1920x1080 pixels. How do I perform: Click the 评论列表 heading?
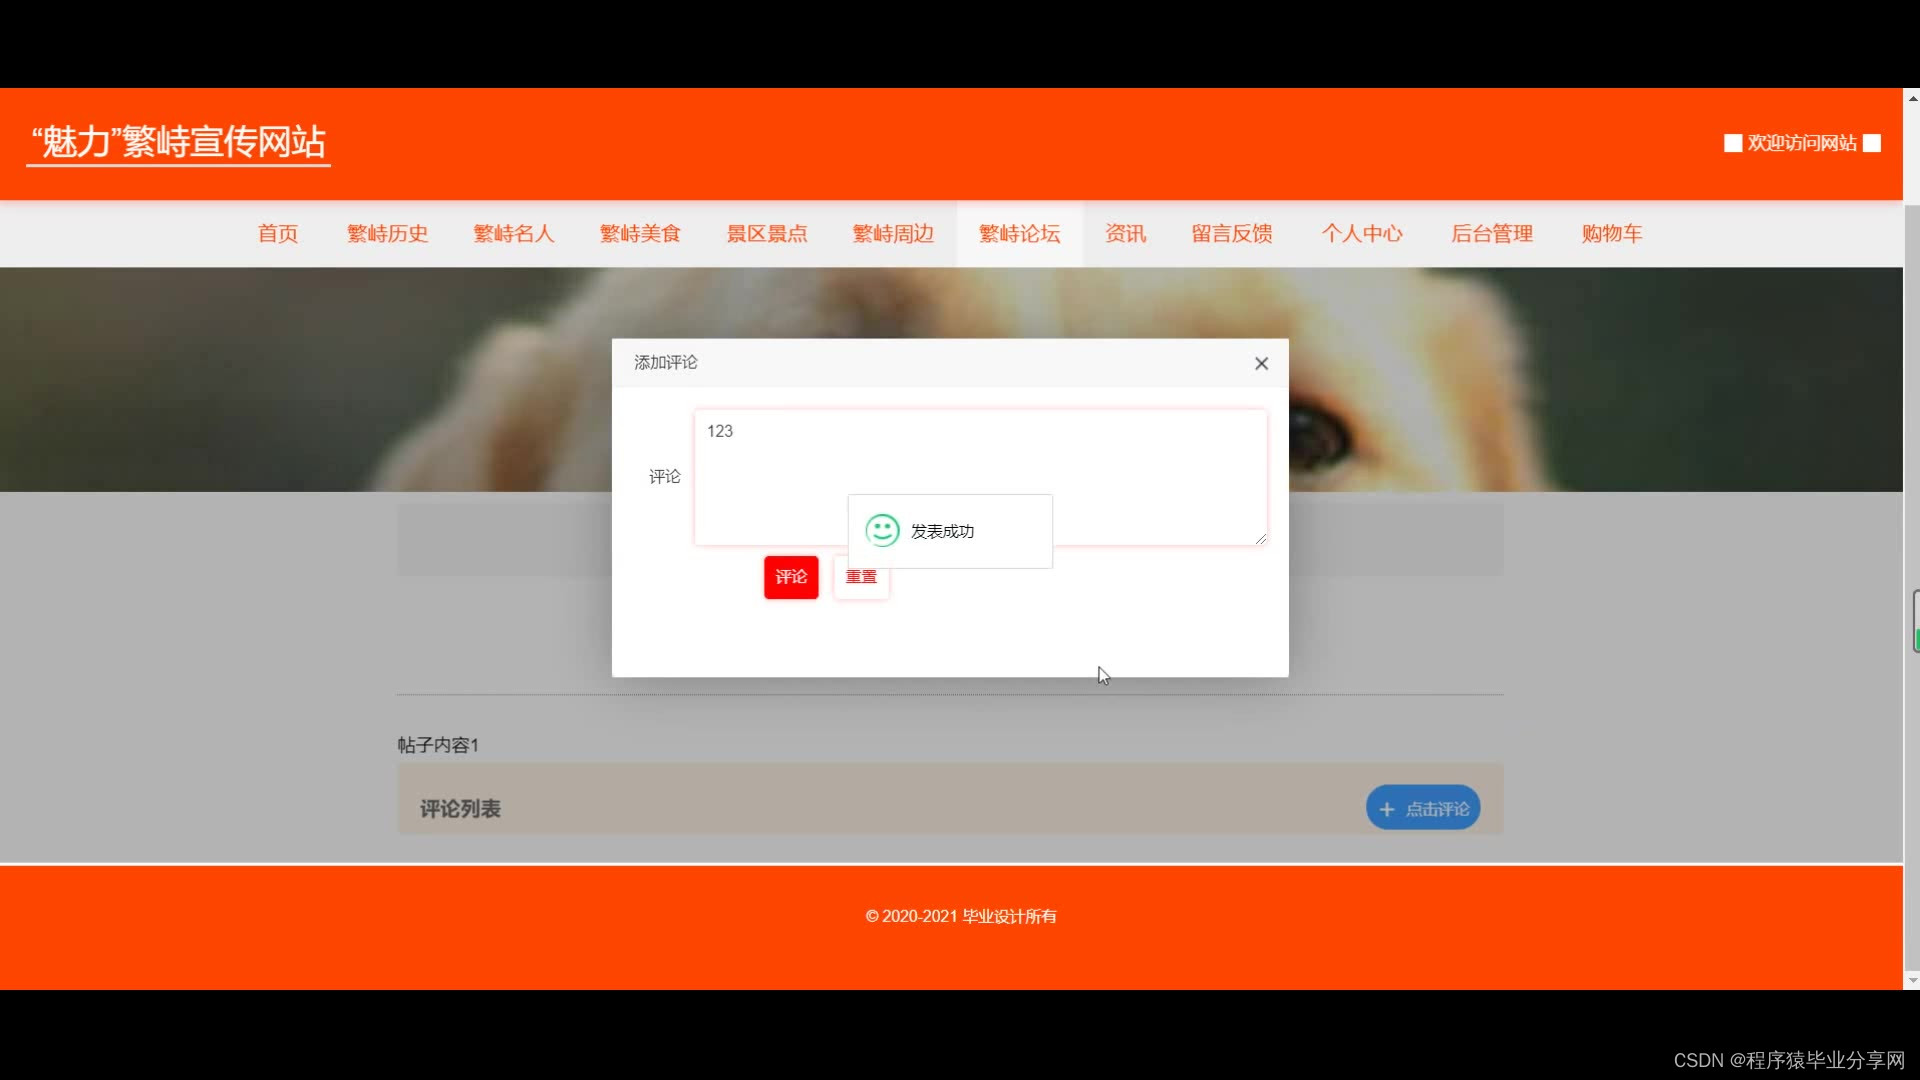(x=460, y=808)
